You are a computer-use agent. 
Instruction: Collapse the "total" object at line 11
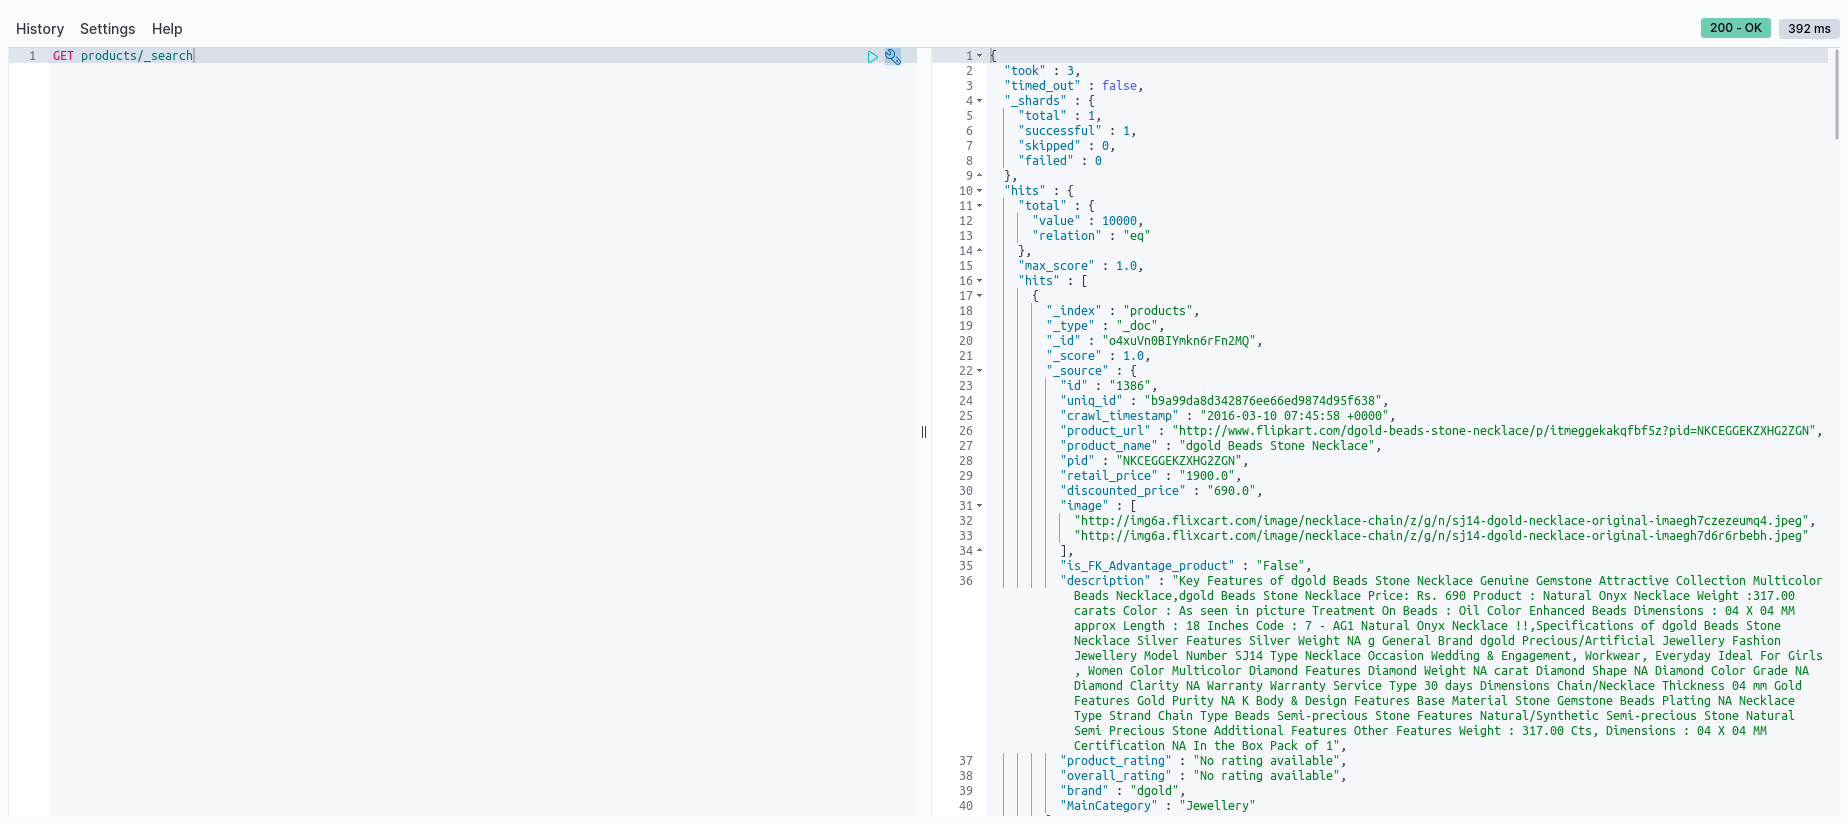point(979,206)
